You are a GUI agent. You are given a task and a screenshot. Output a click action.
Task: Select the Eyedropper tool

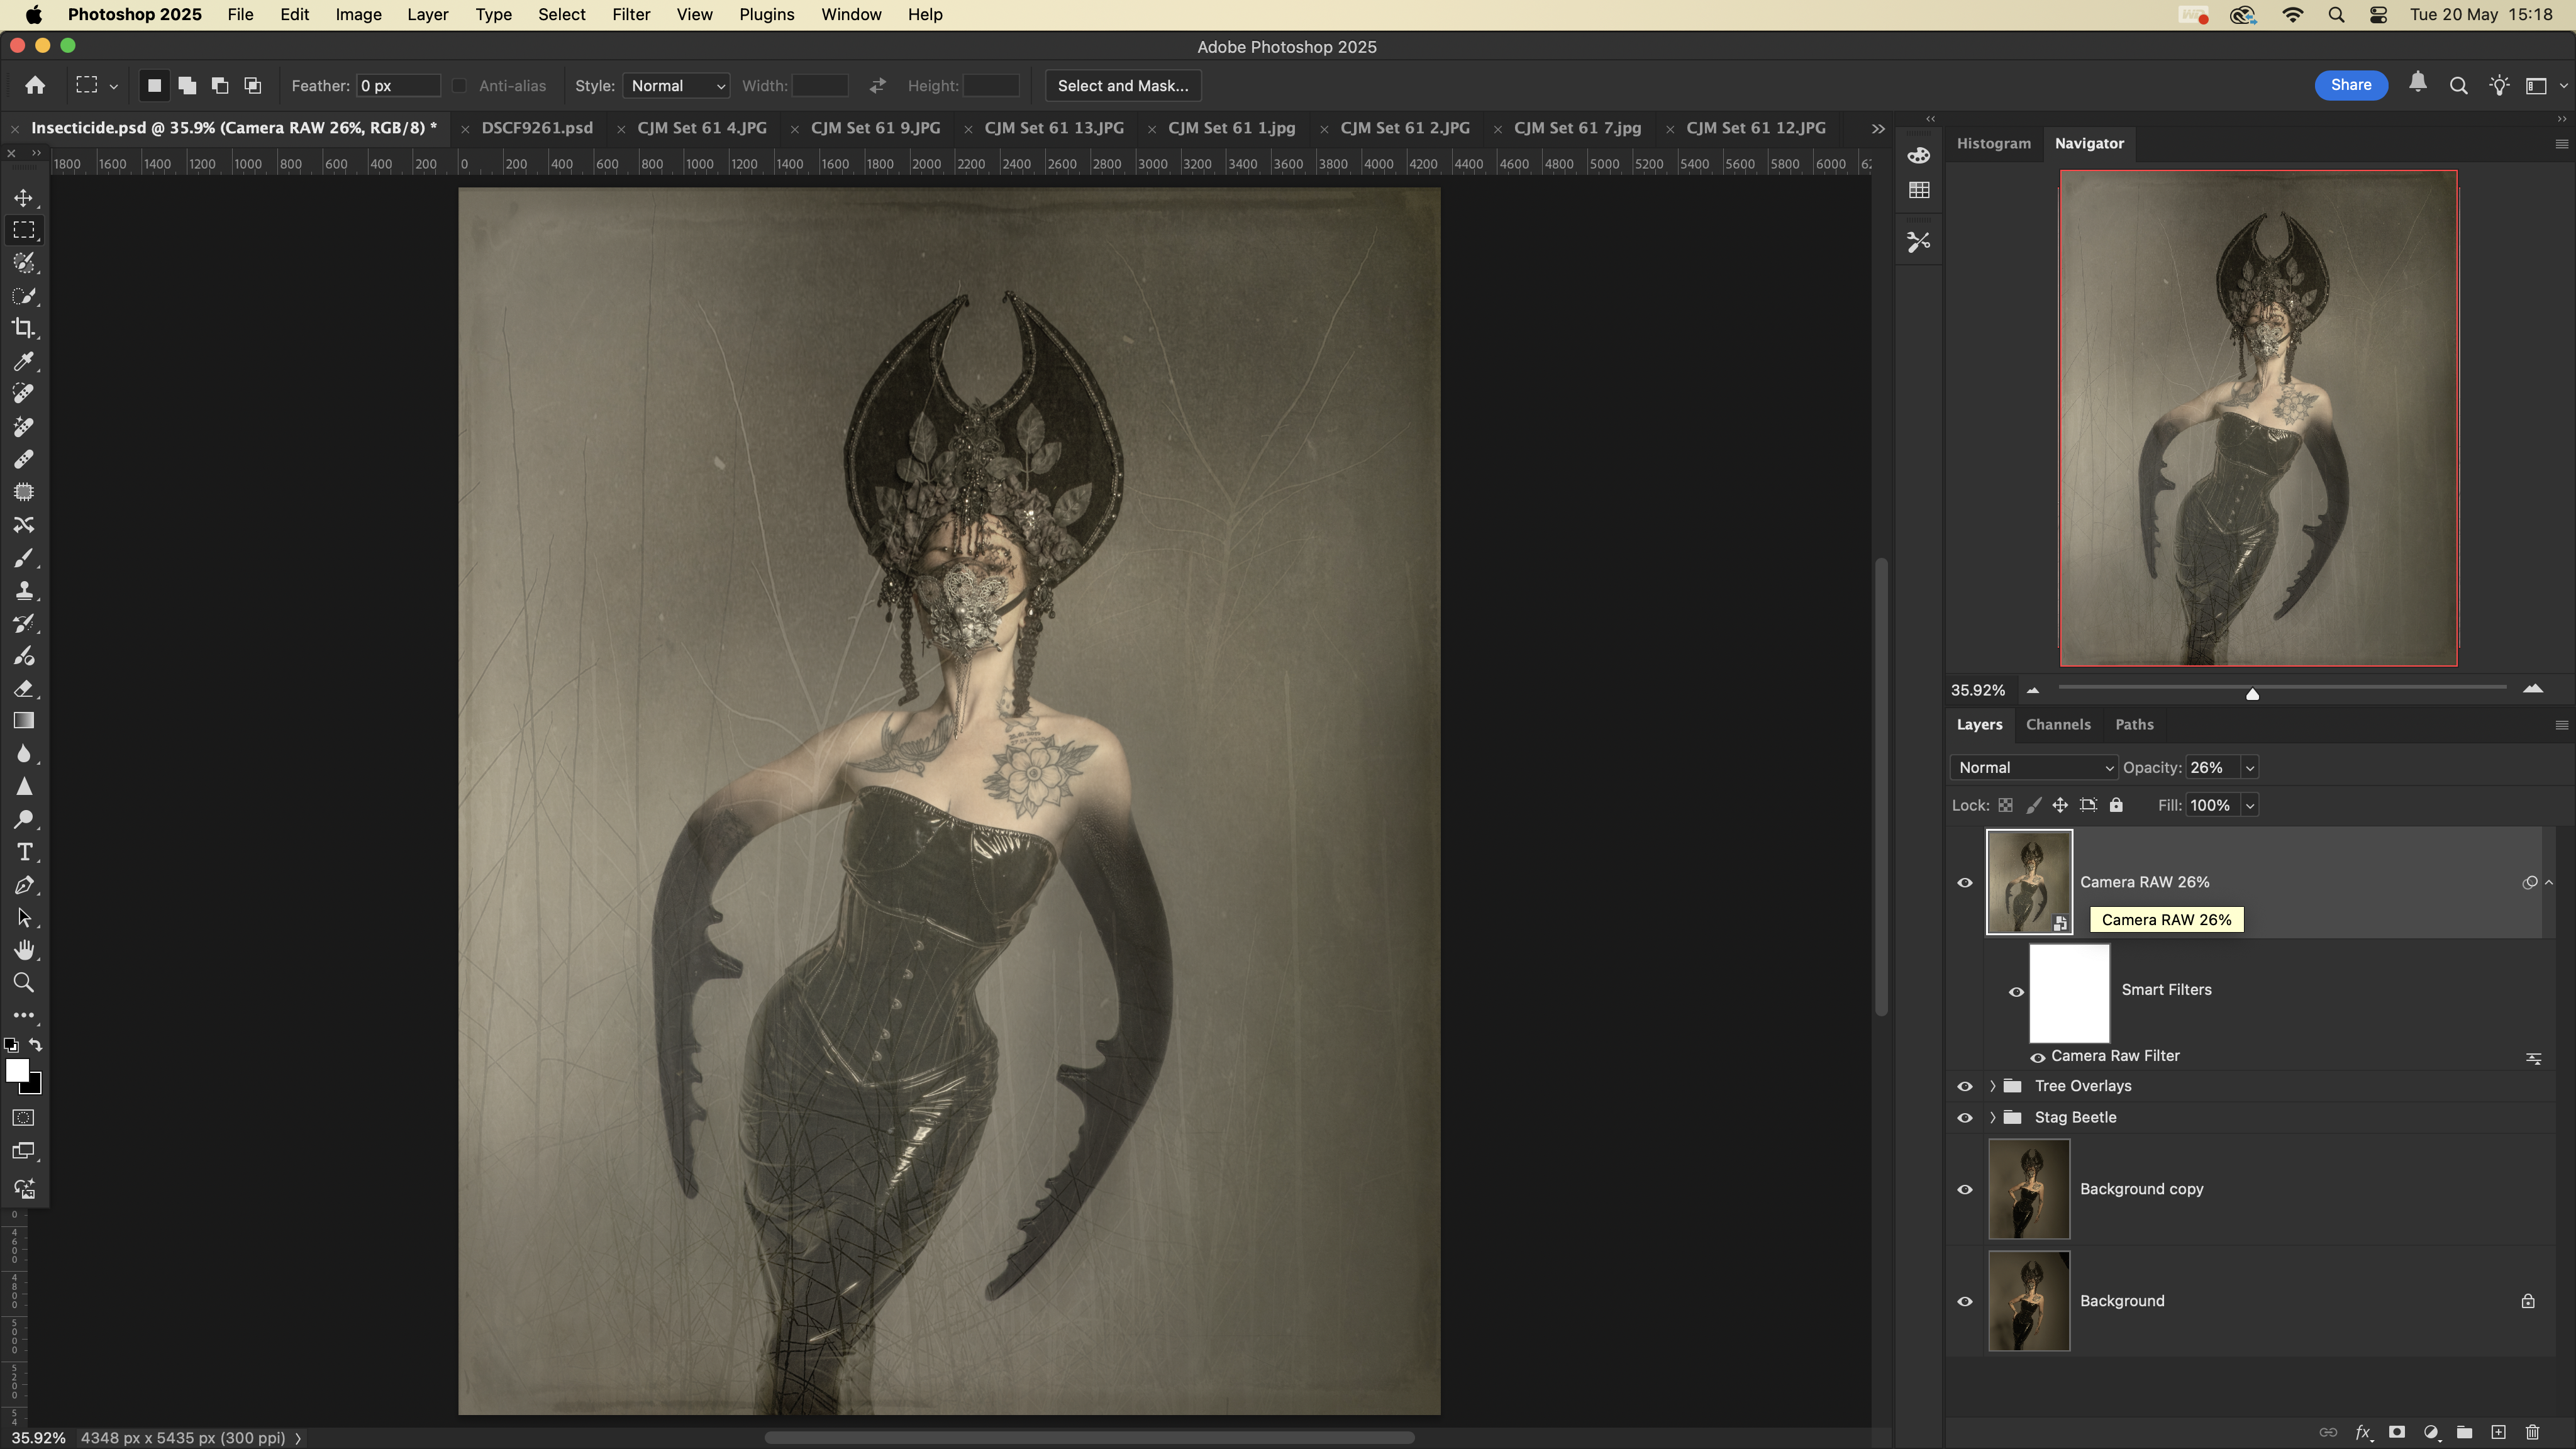[x=24, y=361]
